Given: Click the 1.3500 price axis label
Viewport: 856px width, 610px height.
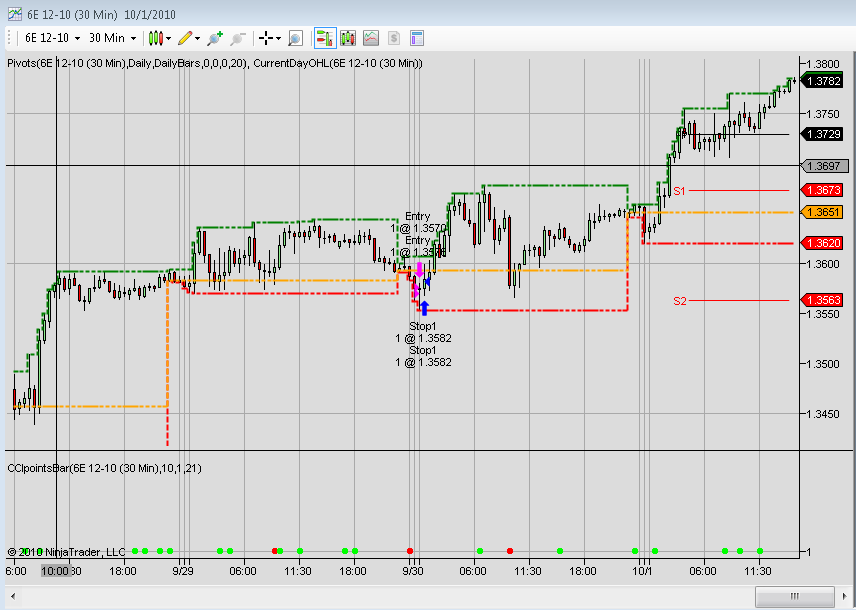Looking at the screenshot, I should (823, 364).
